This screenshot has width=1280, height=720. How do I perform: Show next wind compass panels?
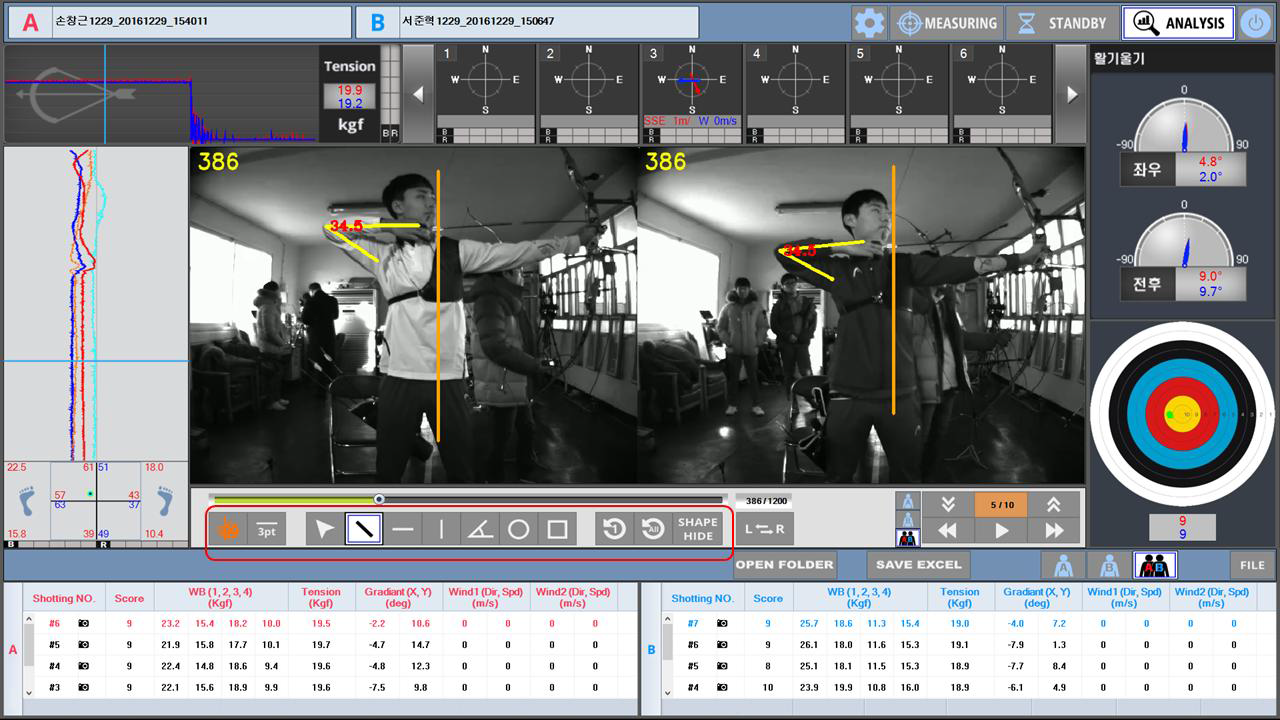1071,95
